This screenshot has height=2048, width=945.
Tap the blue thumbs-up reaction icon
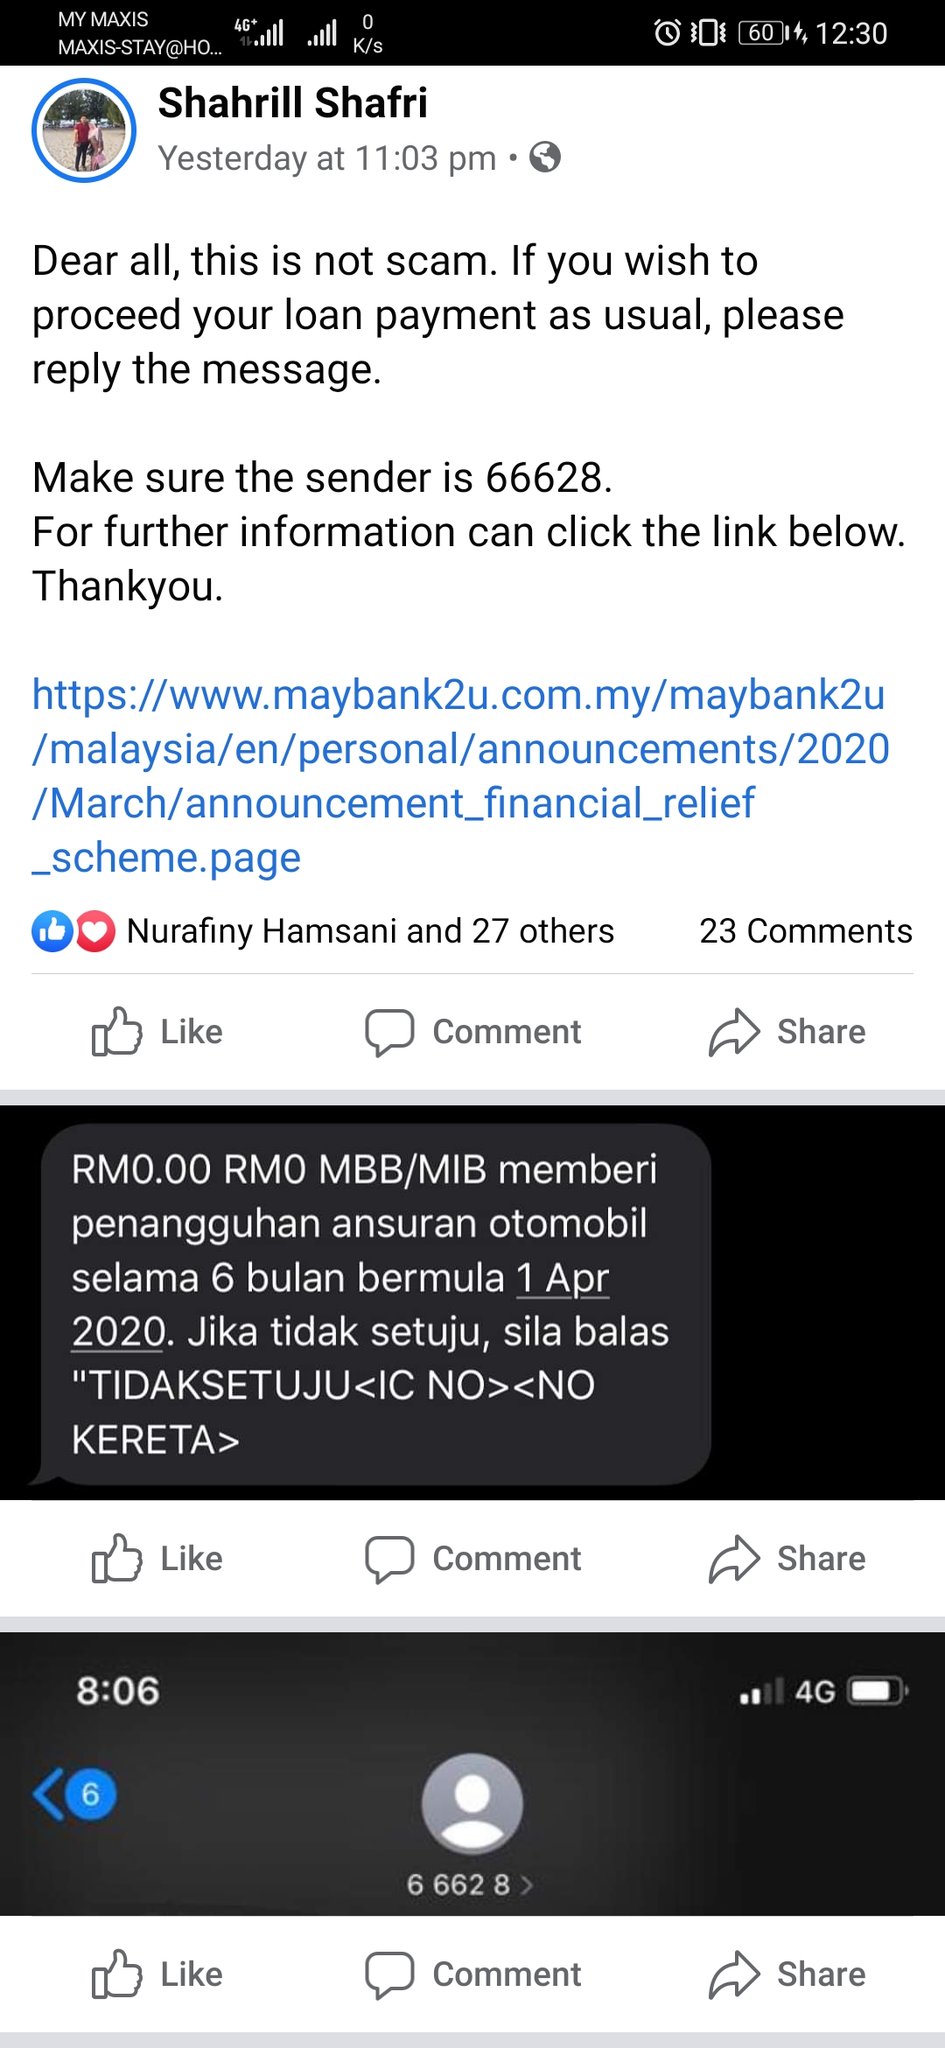tap(51, 931)
